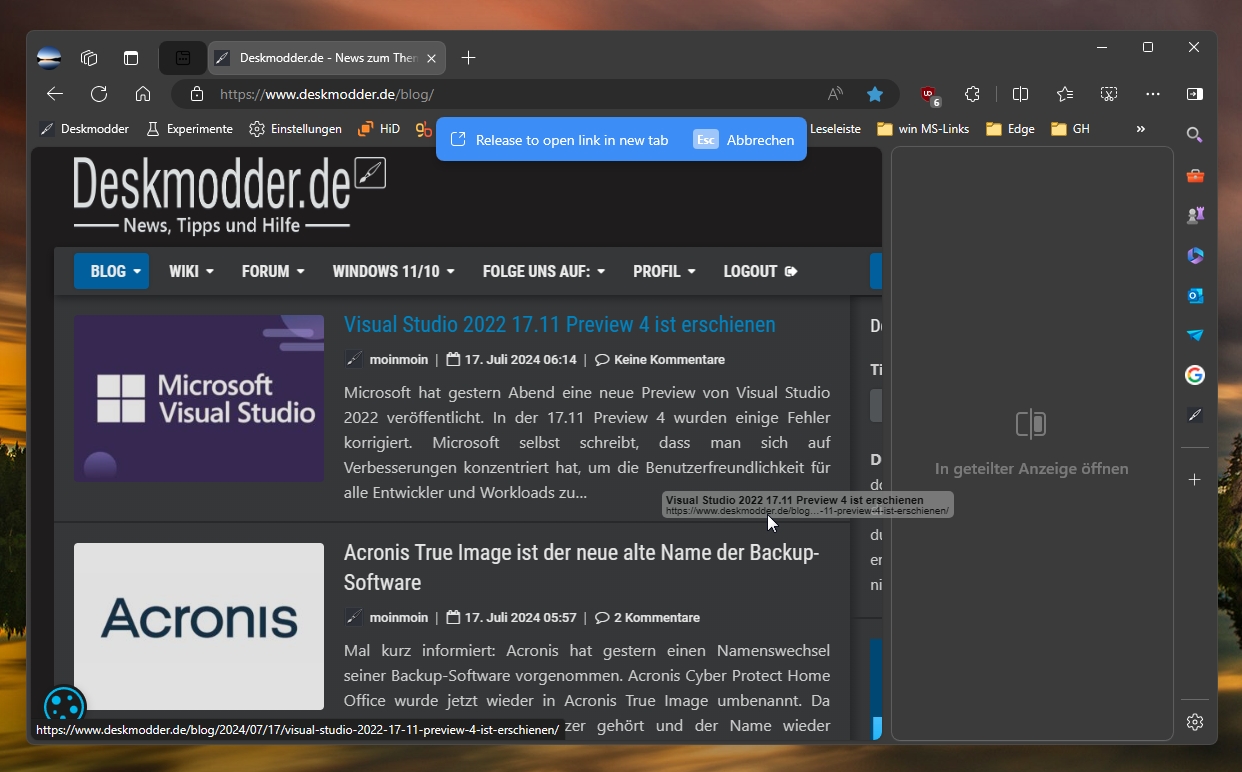Open 2 Kommentare on the Acronis article
This screenshot has height=772, width=1242.
pyautogui.click(x=648, y=617)
